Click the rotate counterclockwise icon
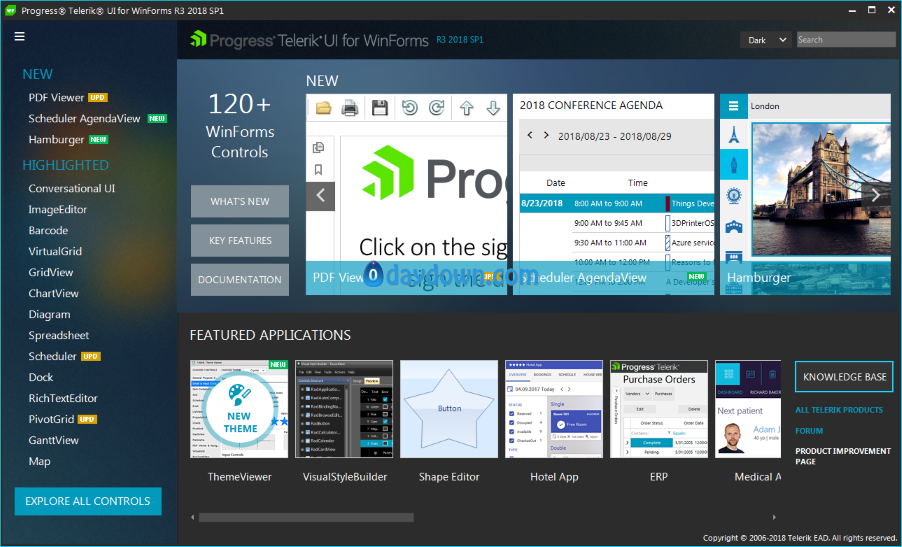The image size is (902, 547). tap(410, 108)
